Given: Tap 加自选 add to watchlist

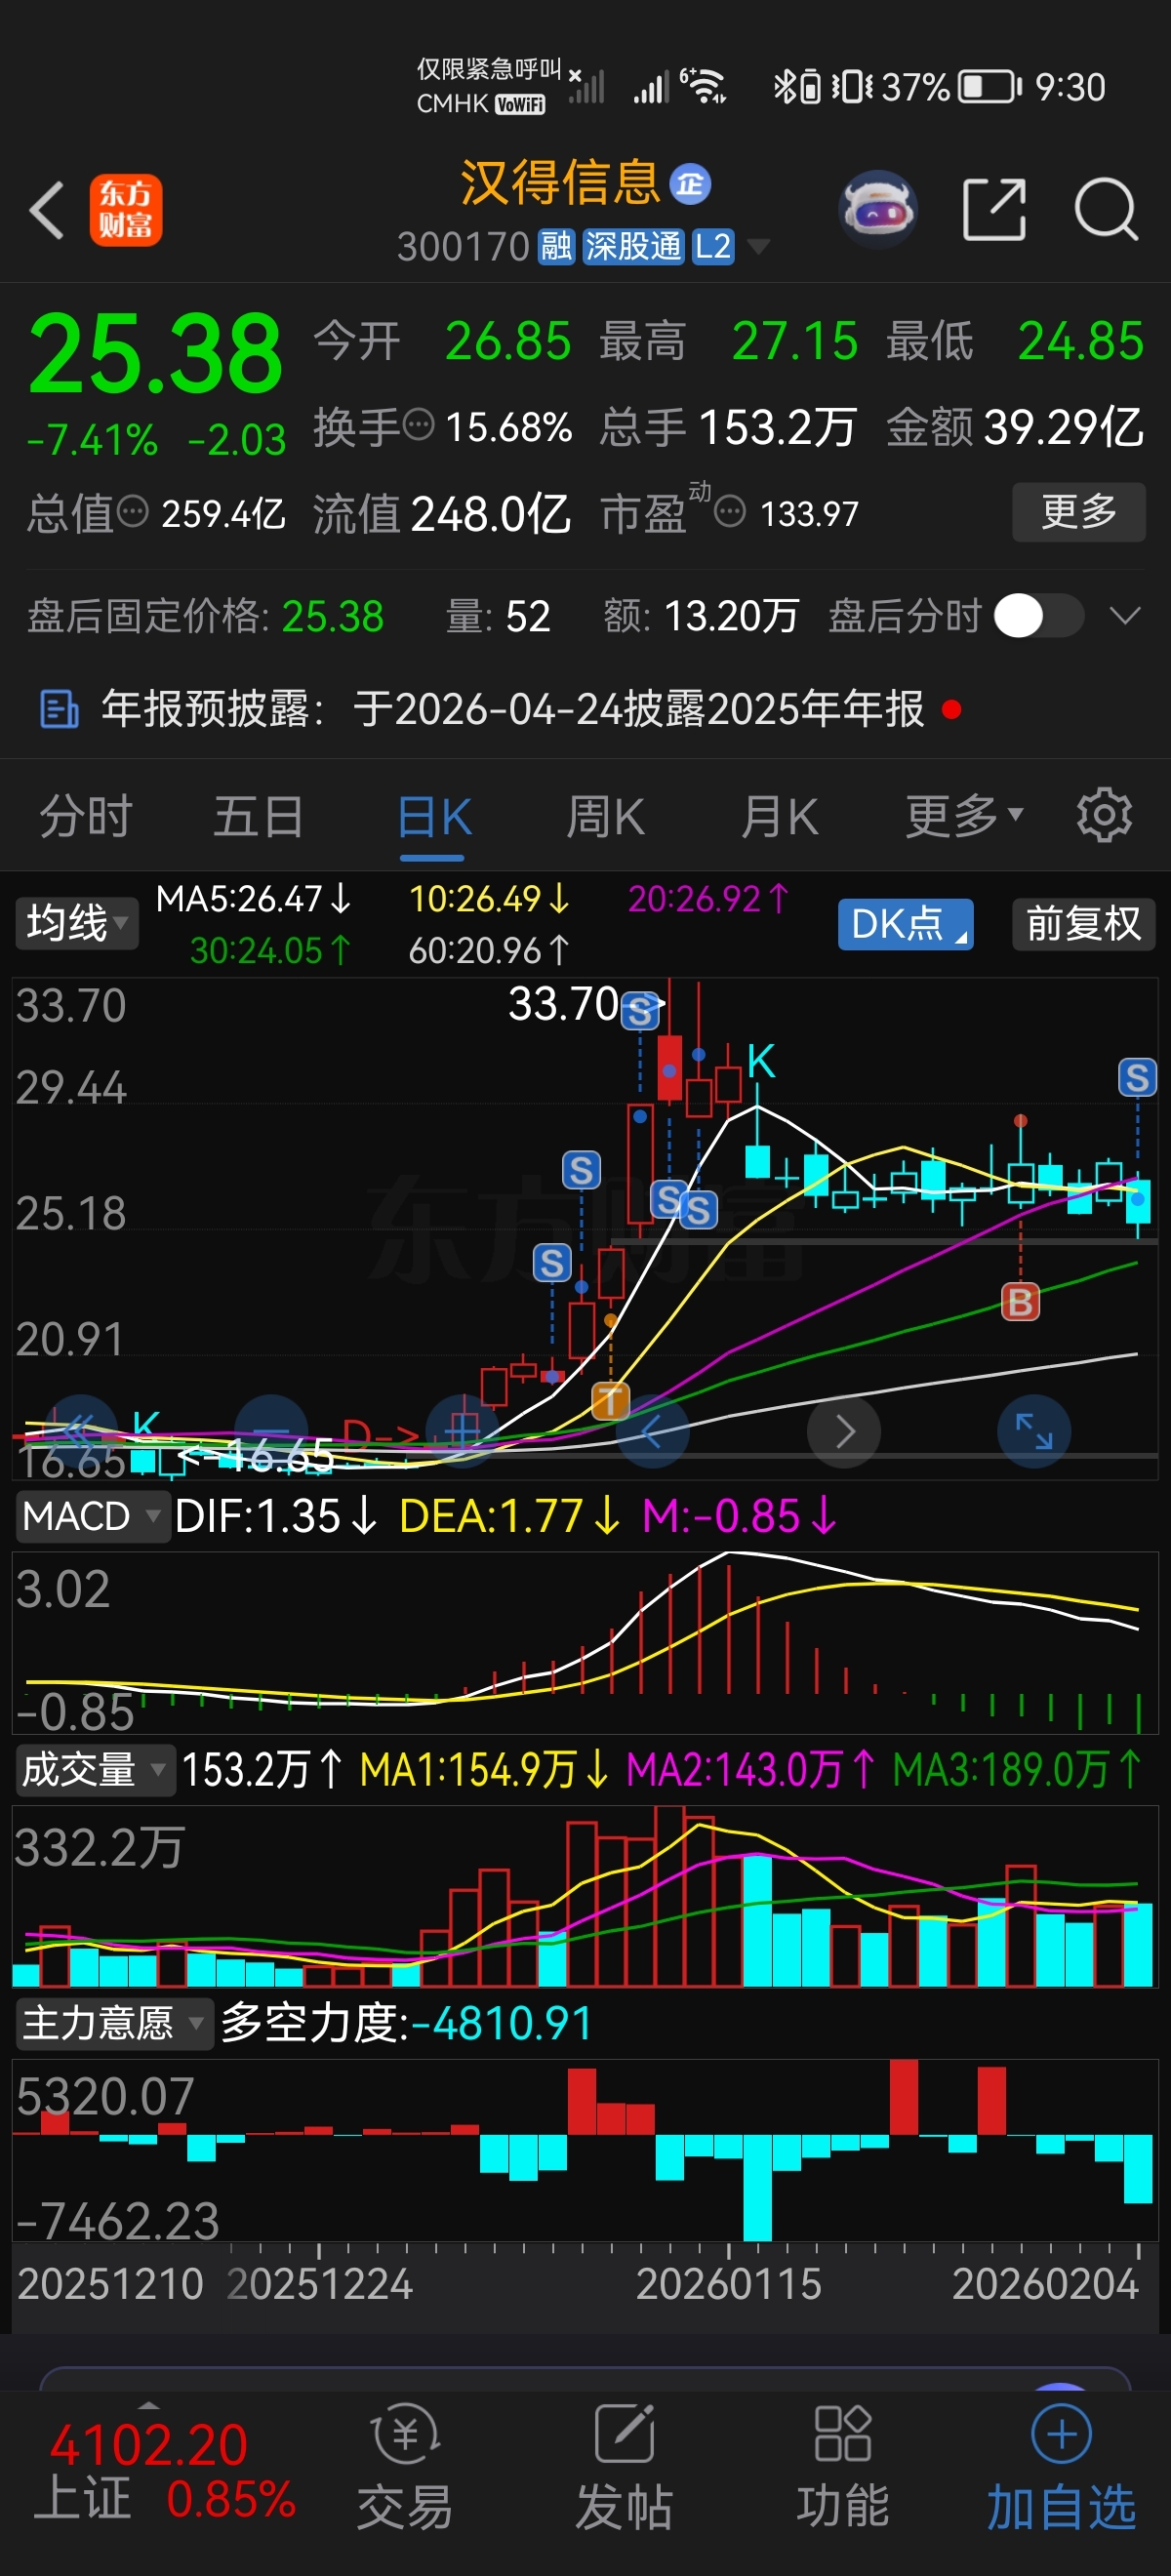Looking at the screenshot, I should pyautogui.click(x=1061, y=2468).
